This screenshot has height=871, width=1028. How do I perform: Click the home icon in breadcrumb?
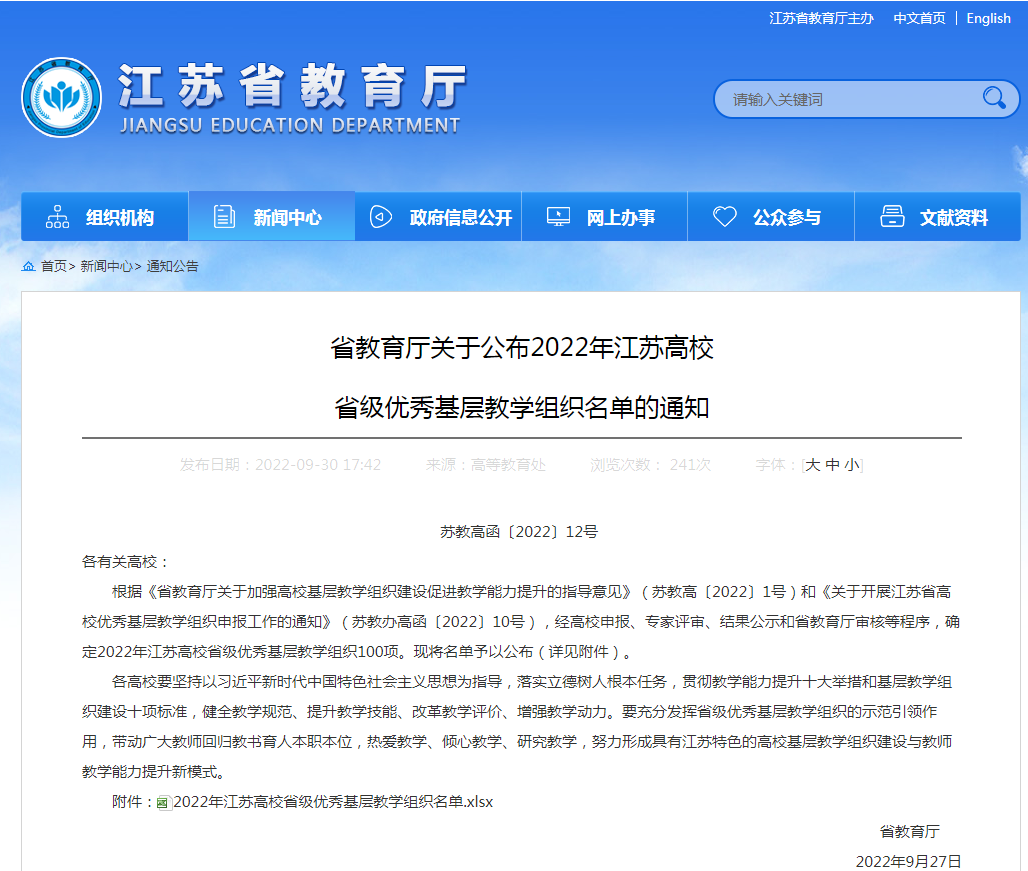coord(28,266)
